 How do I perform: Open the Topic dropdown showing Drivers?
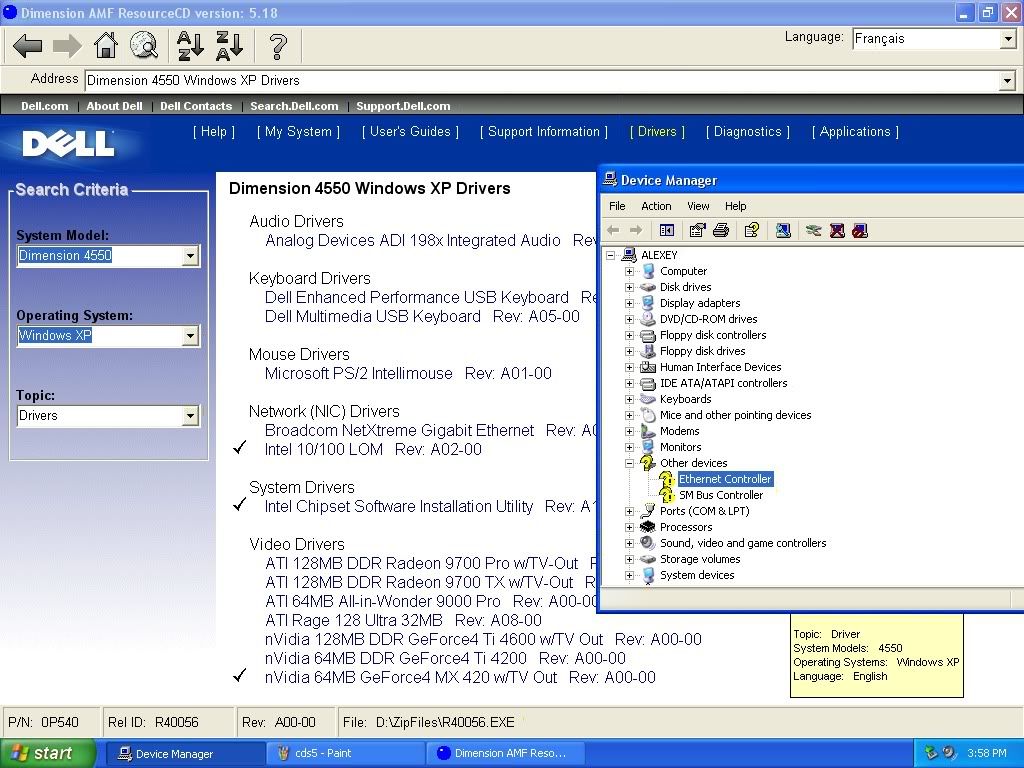(190, 416)
